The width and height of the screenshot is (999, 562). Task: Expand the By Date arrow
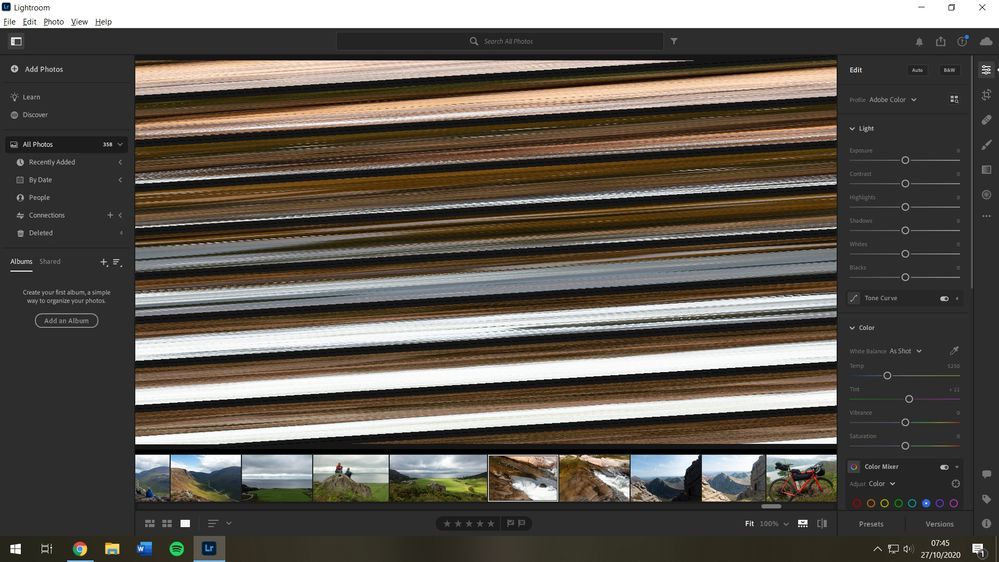tap(120, 180)
